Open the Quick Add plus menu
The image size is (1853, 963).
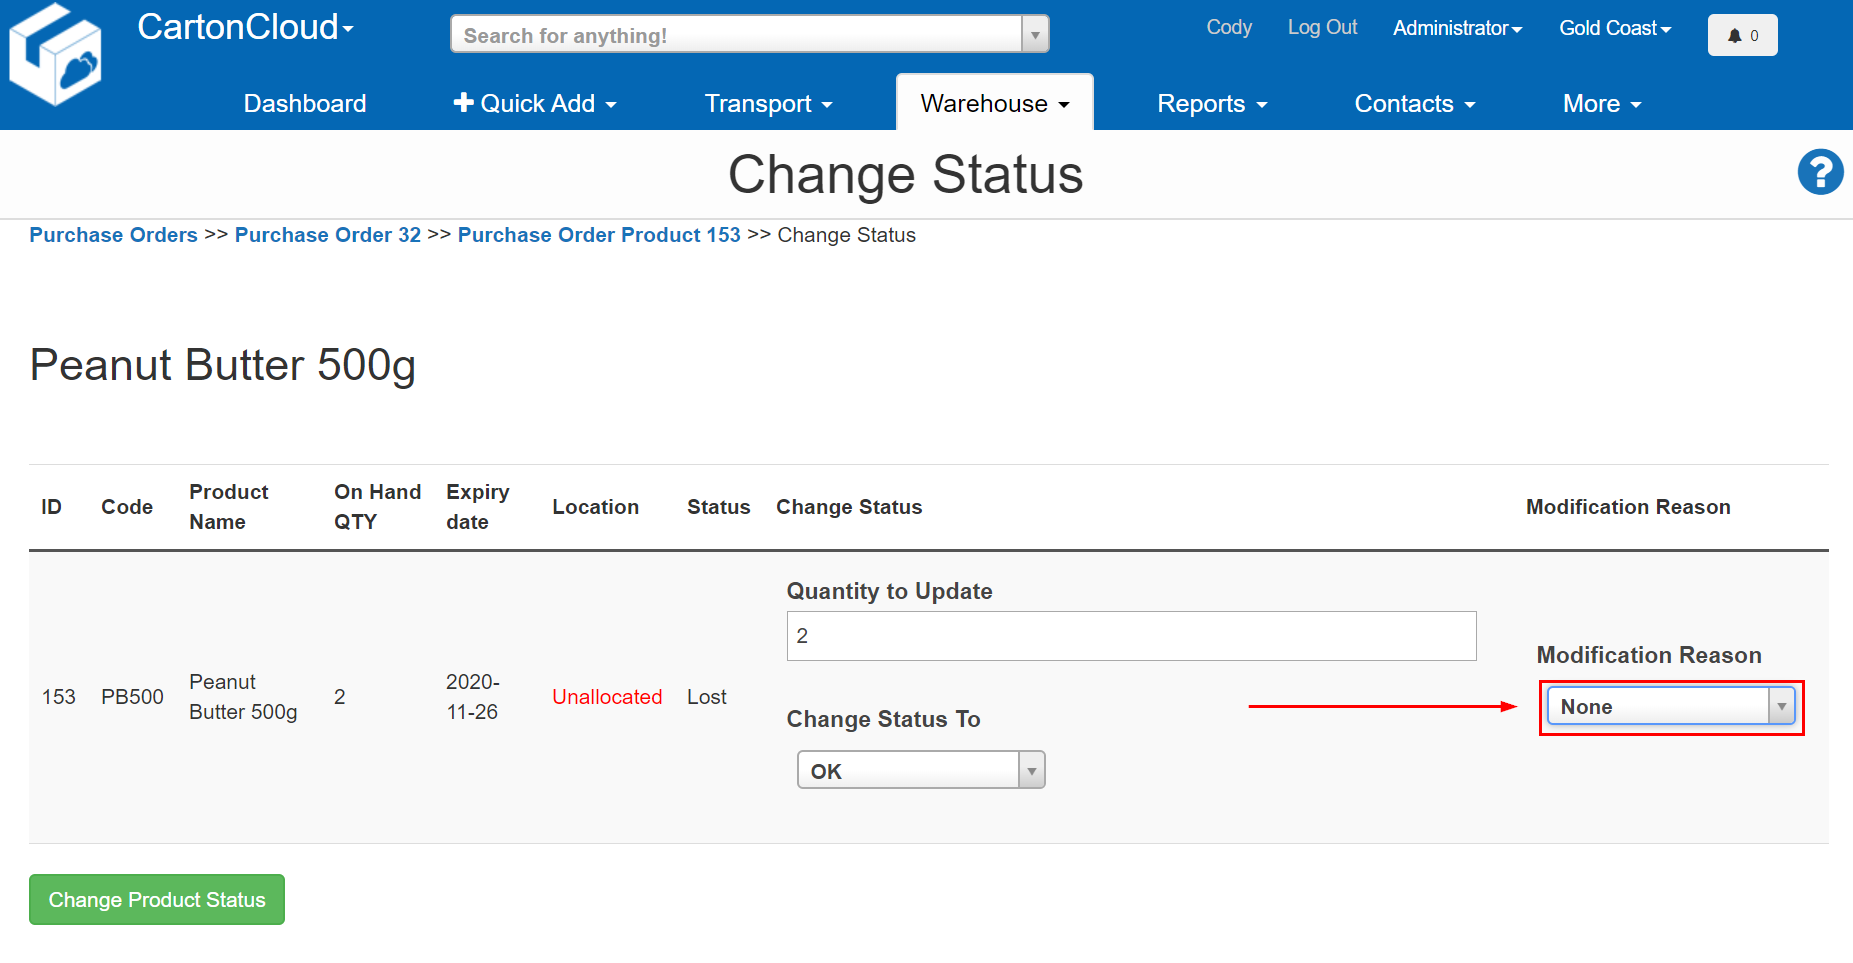pos(534,104)
